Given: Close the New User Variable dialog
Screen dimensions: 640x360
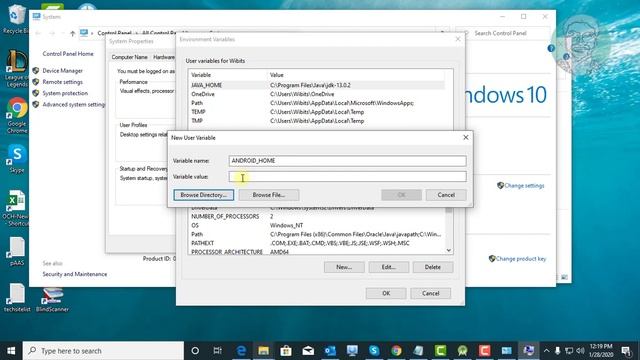Looking at the screenshot, I should (466, 138).
